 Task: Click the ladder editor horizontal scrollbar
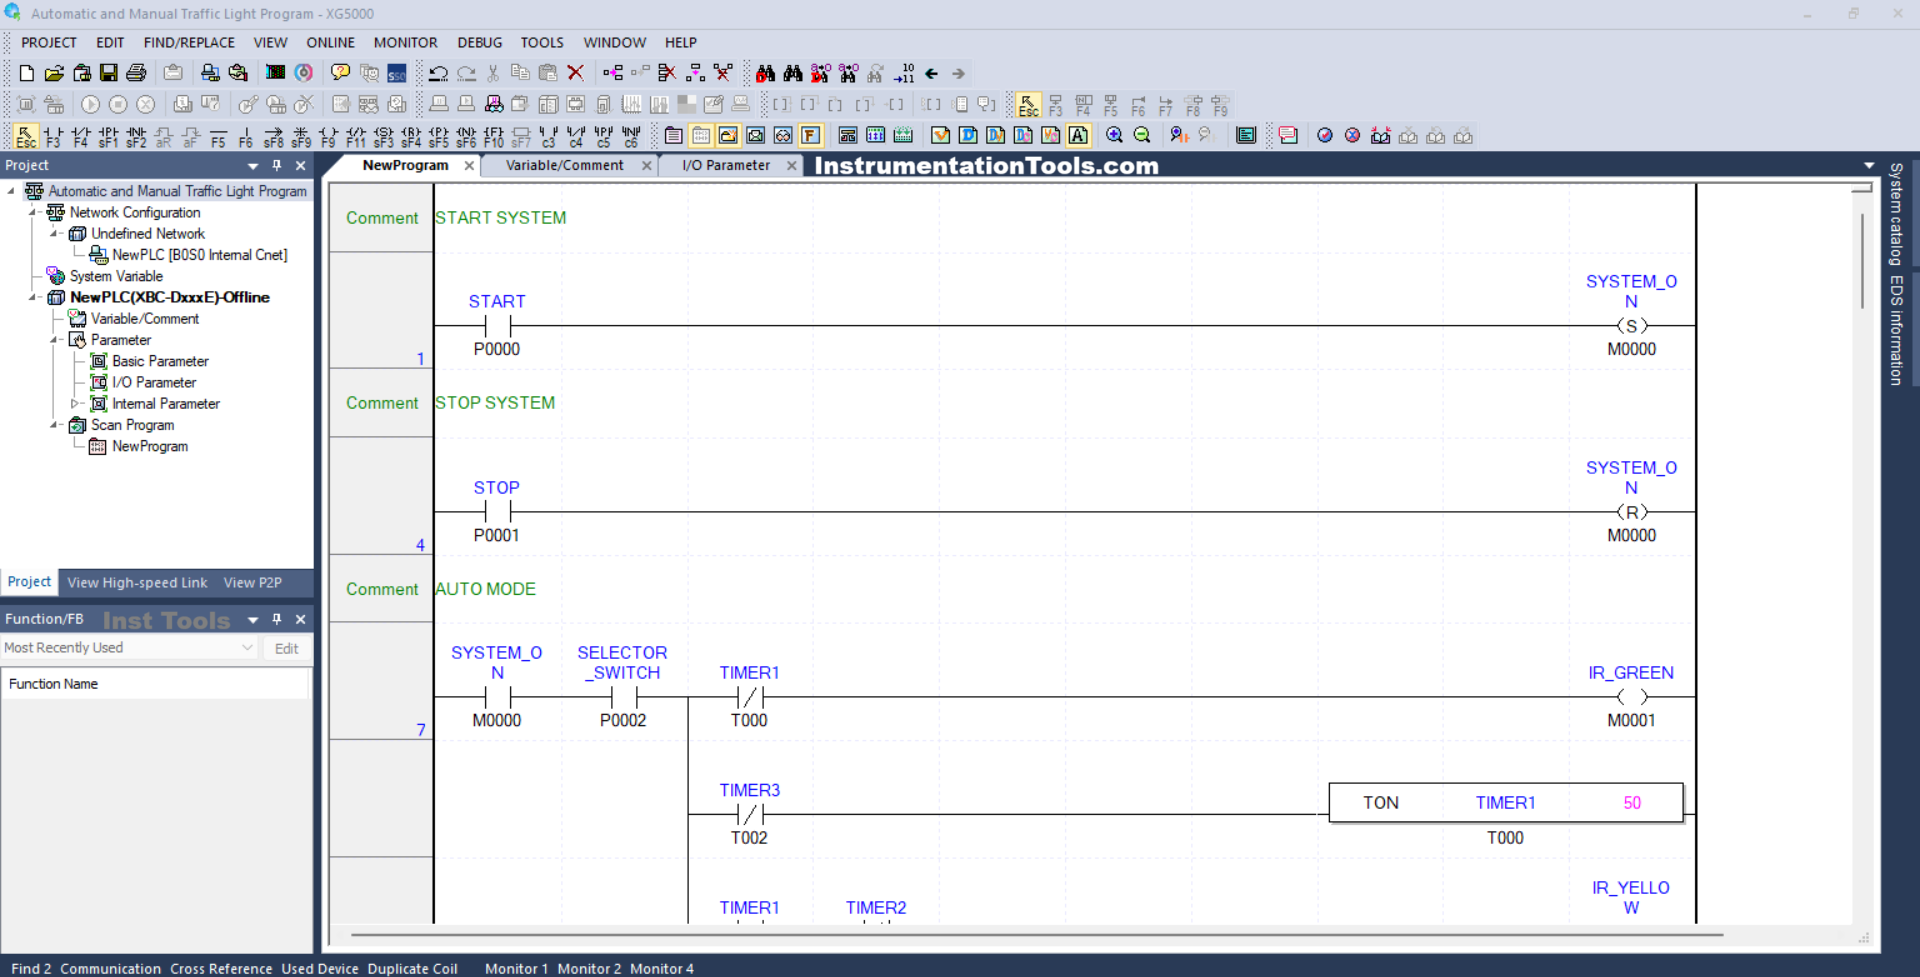pos(1035,936)
